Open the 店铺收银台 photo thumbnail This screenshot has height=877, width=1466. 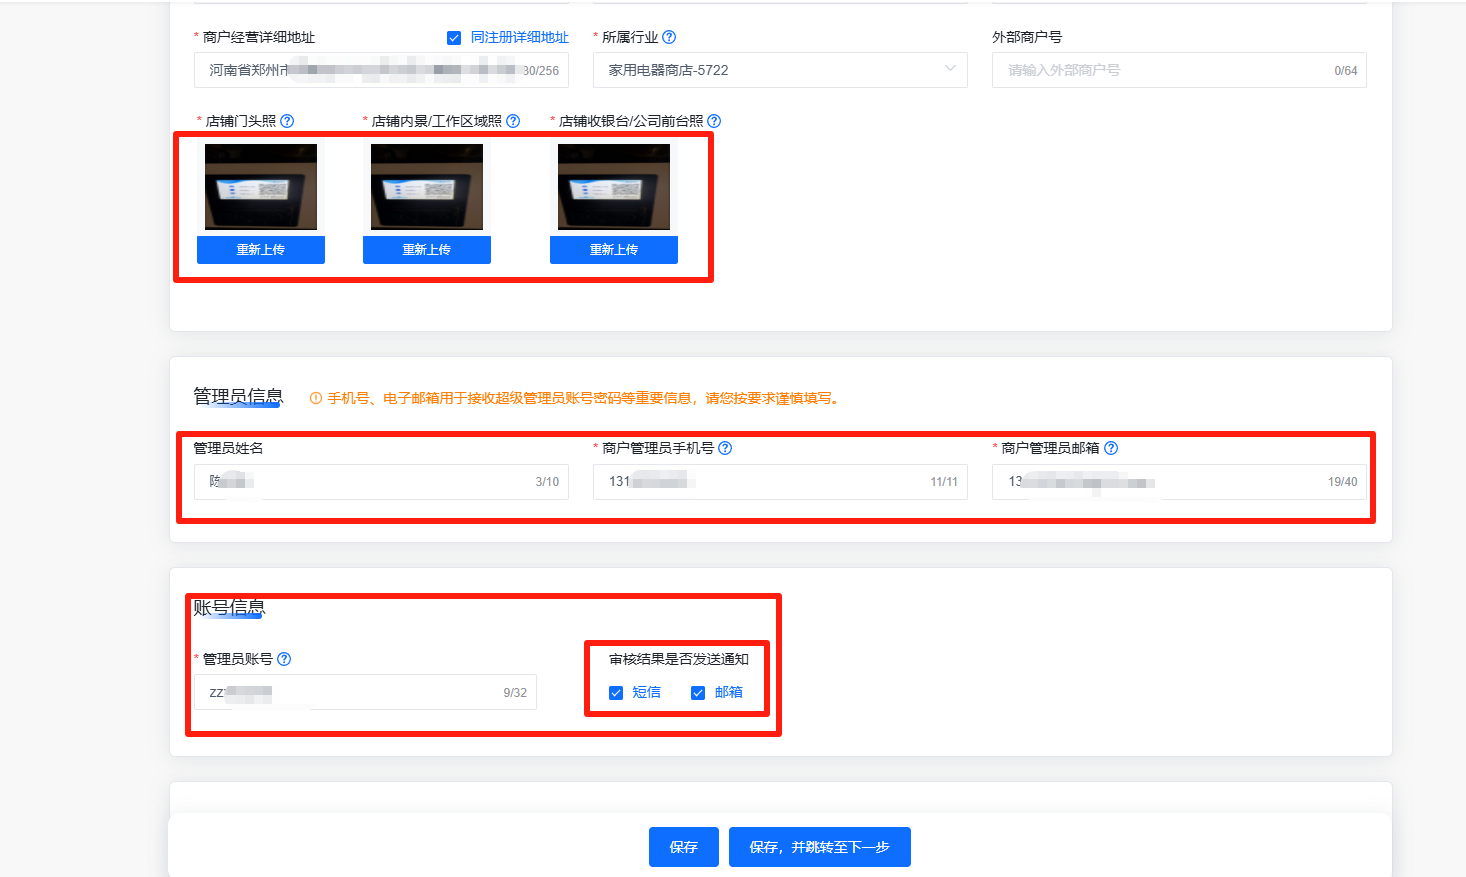click(614, 187)
